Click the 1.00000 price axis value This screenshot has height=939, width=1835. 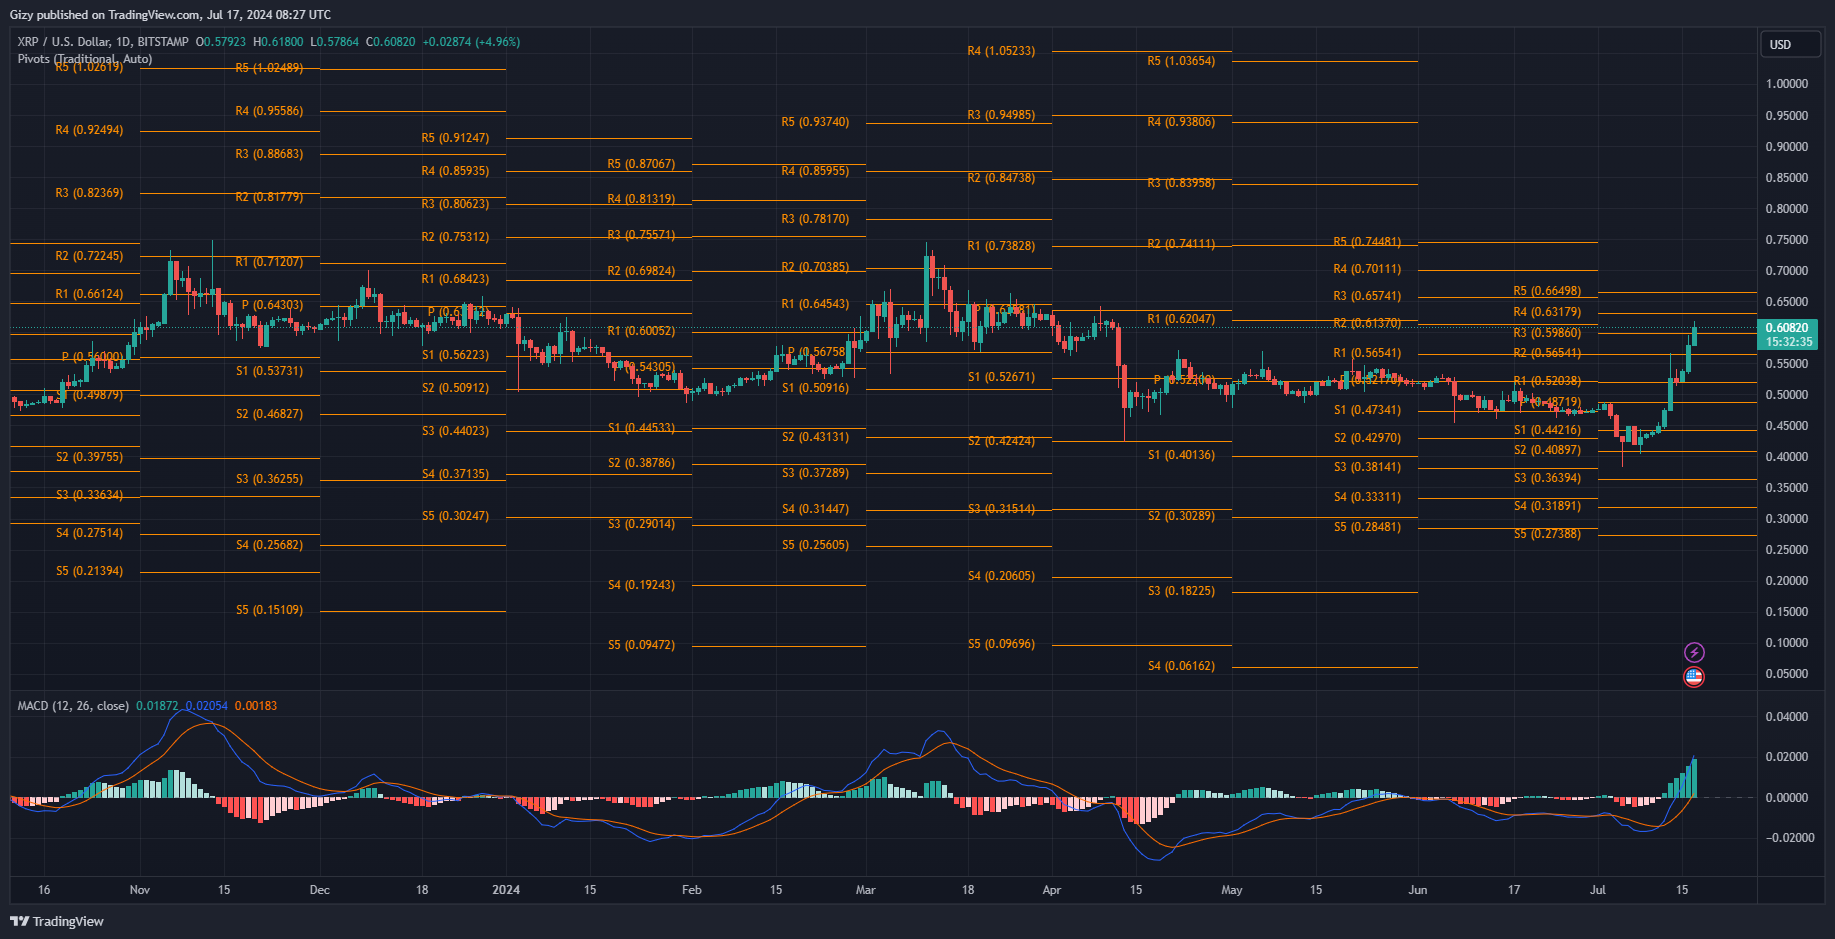pos(1787,84)
